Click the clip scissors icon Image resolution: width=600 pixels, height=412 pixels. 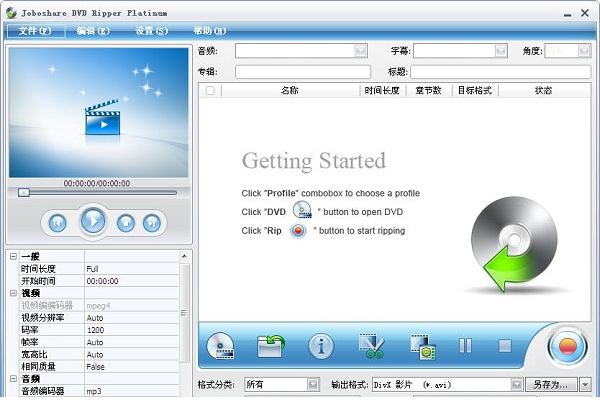point(372,346)
